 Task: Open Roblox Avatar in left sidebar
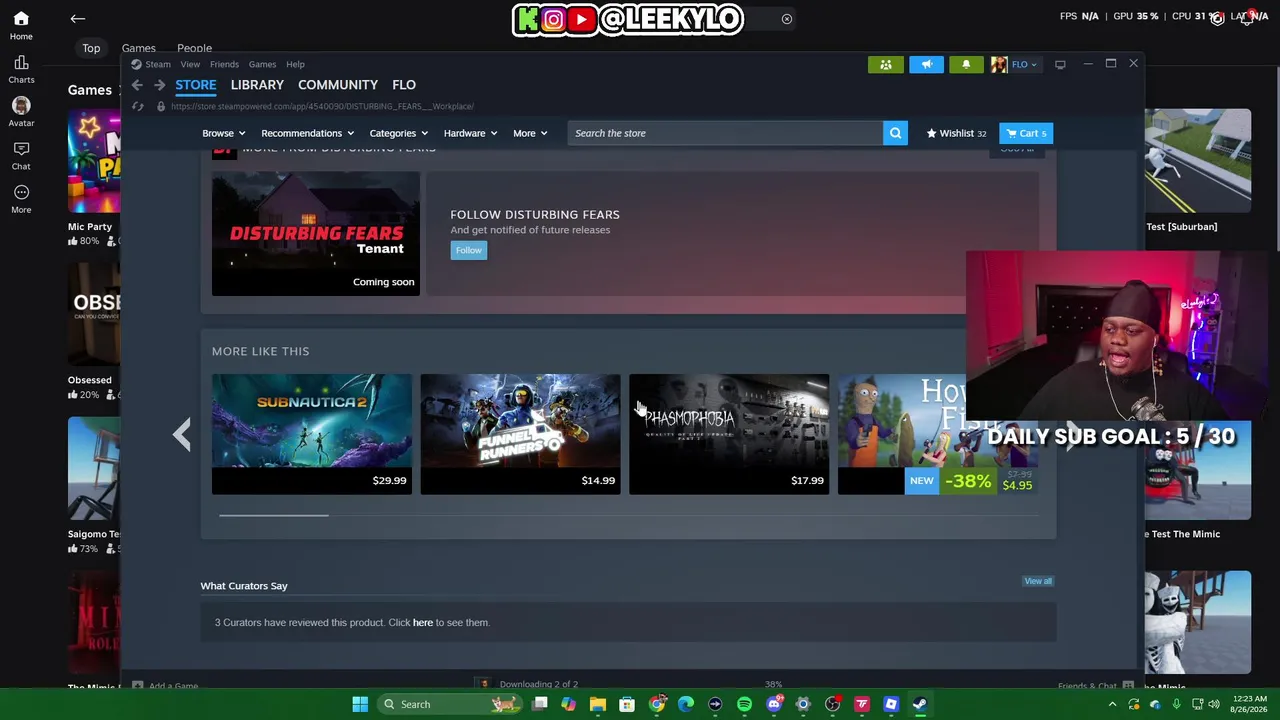click(x=21, y=112)
